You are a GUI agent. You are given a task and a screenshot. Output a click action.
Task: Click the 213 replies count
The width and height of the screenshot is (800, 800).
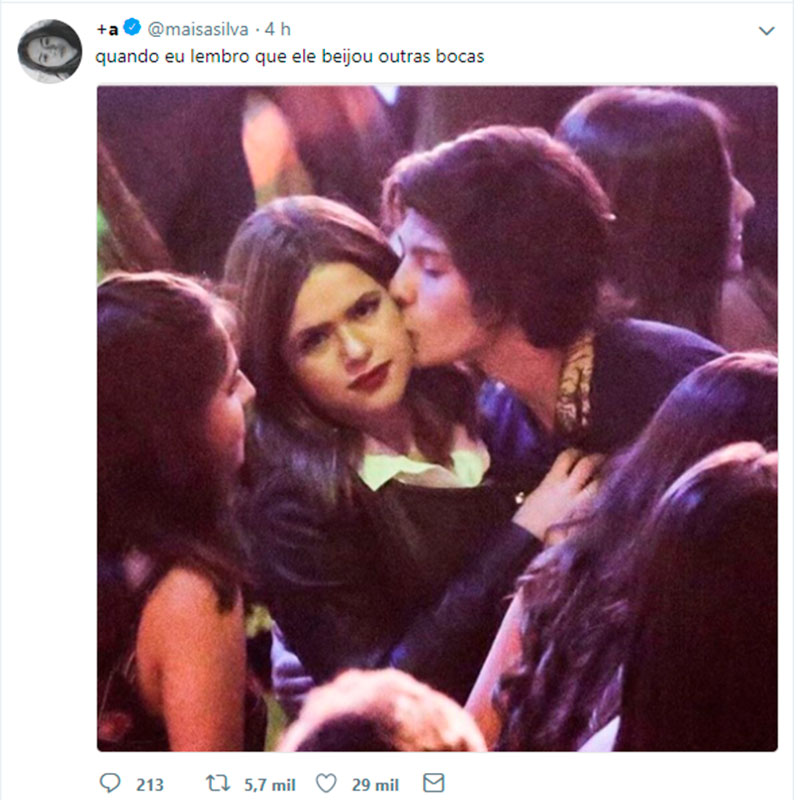(x=149, y=784)
